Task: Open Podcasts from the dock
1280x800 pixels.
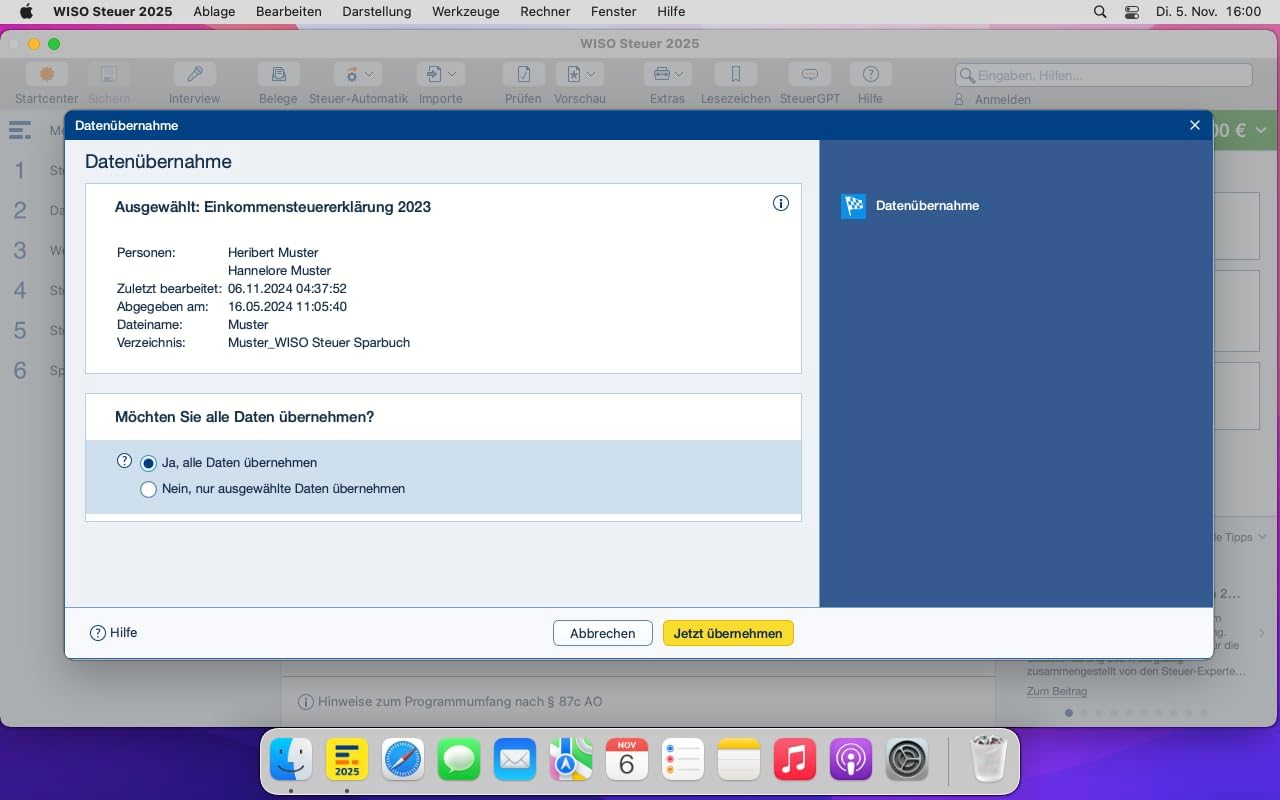Action: [851, 761]
